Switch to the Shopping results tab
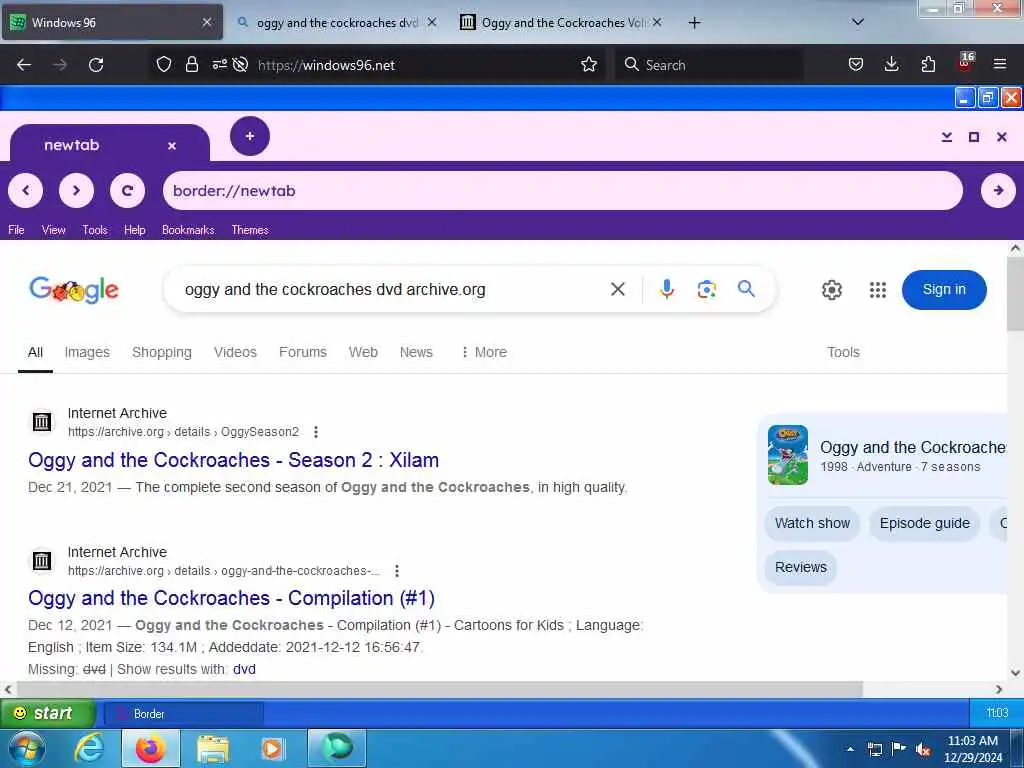The image size is (1024, 768). (162, 352)
